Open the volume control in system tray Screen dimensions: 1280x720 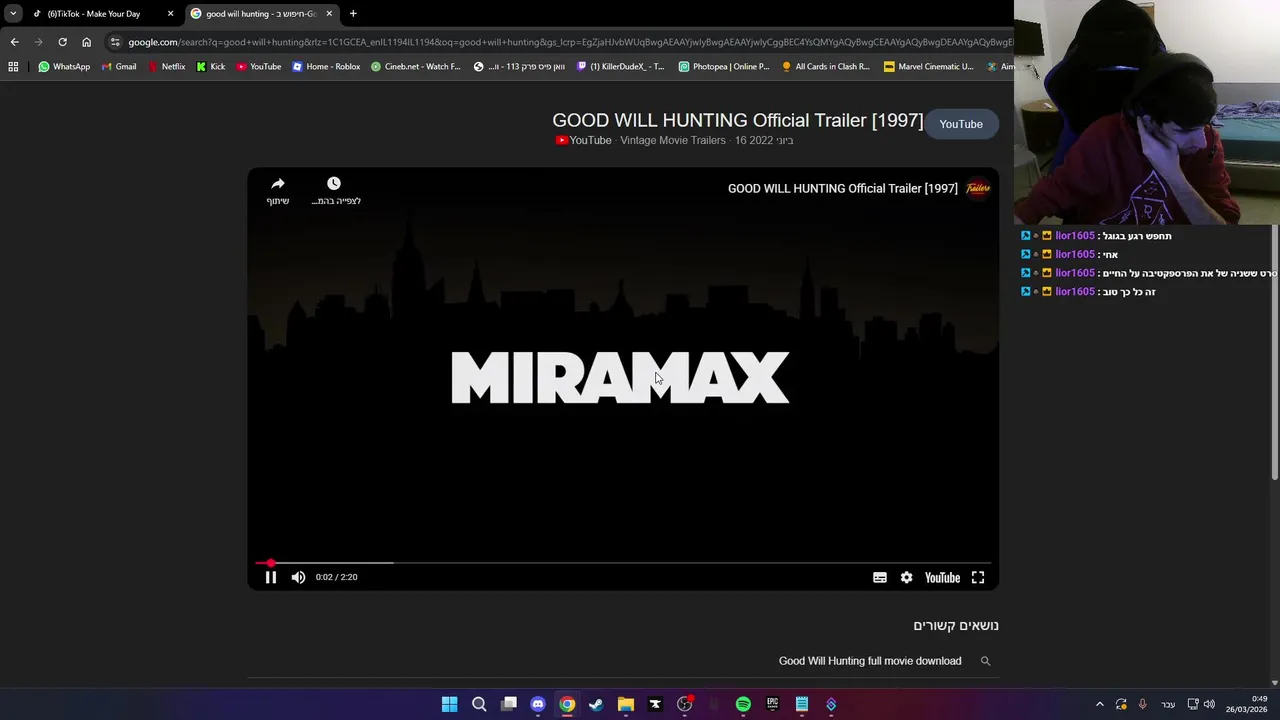click(x=1209, y=704)
